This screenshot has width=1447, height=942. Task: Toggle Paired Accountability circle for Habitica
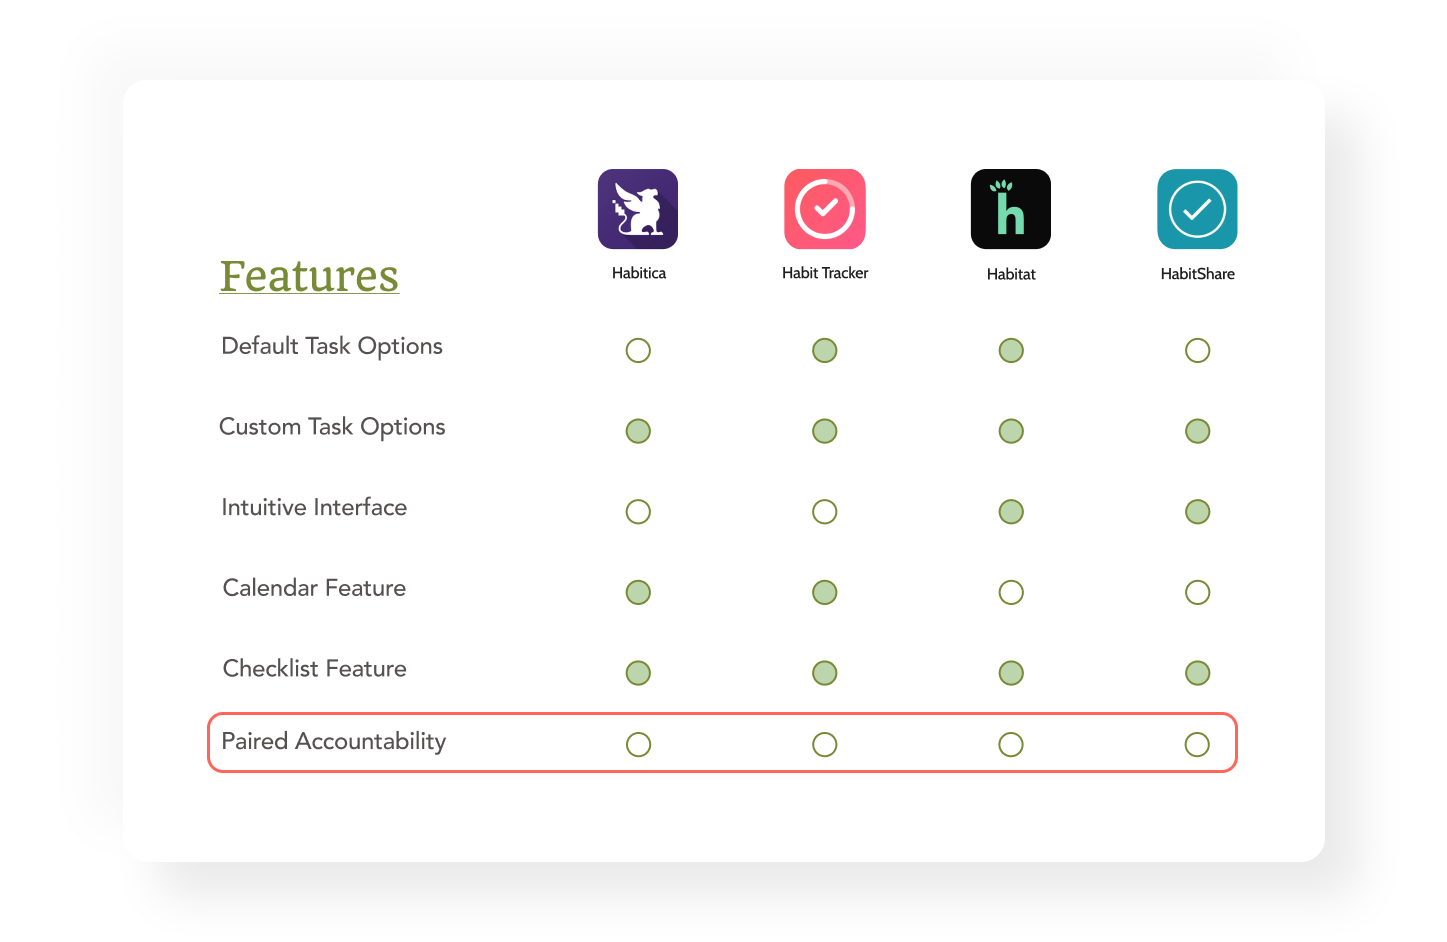tap(638, 744)
